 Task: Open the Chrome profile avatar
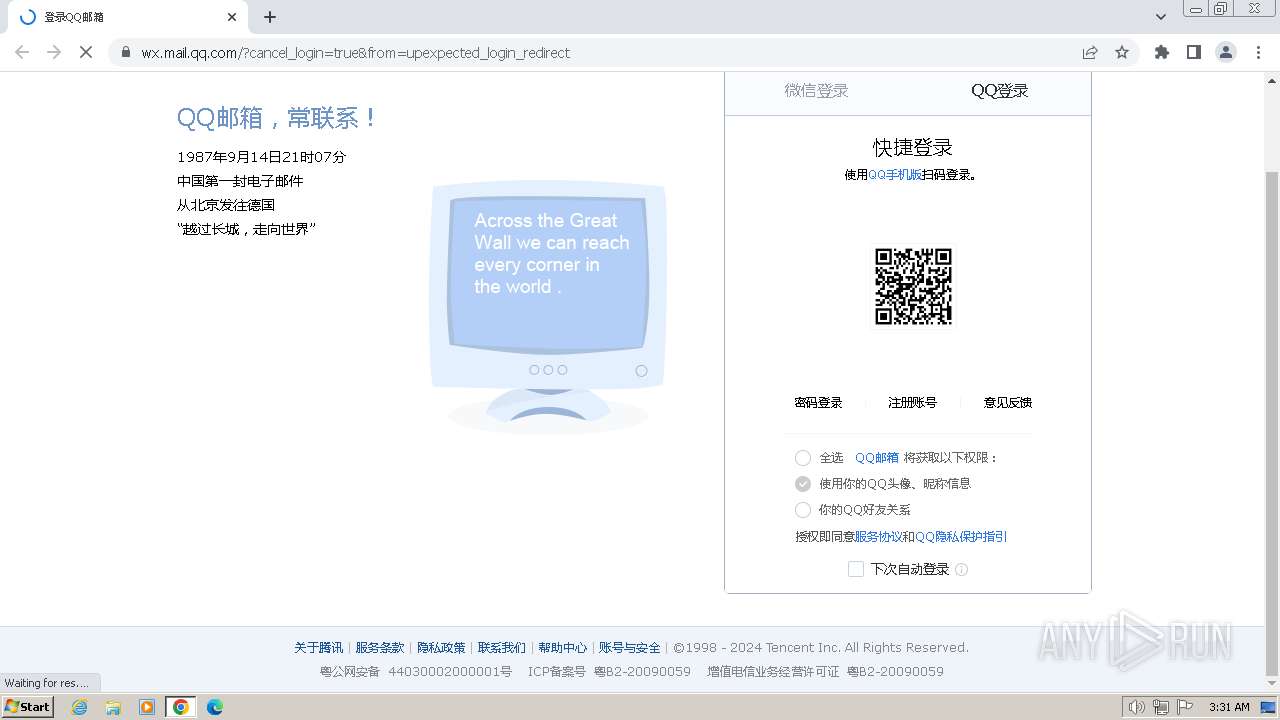tap(1226, 52)
